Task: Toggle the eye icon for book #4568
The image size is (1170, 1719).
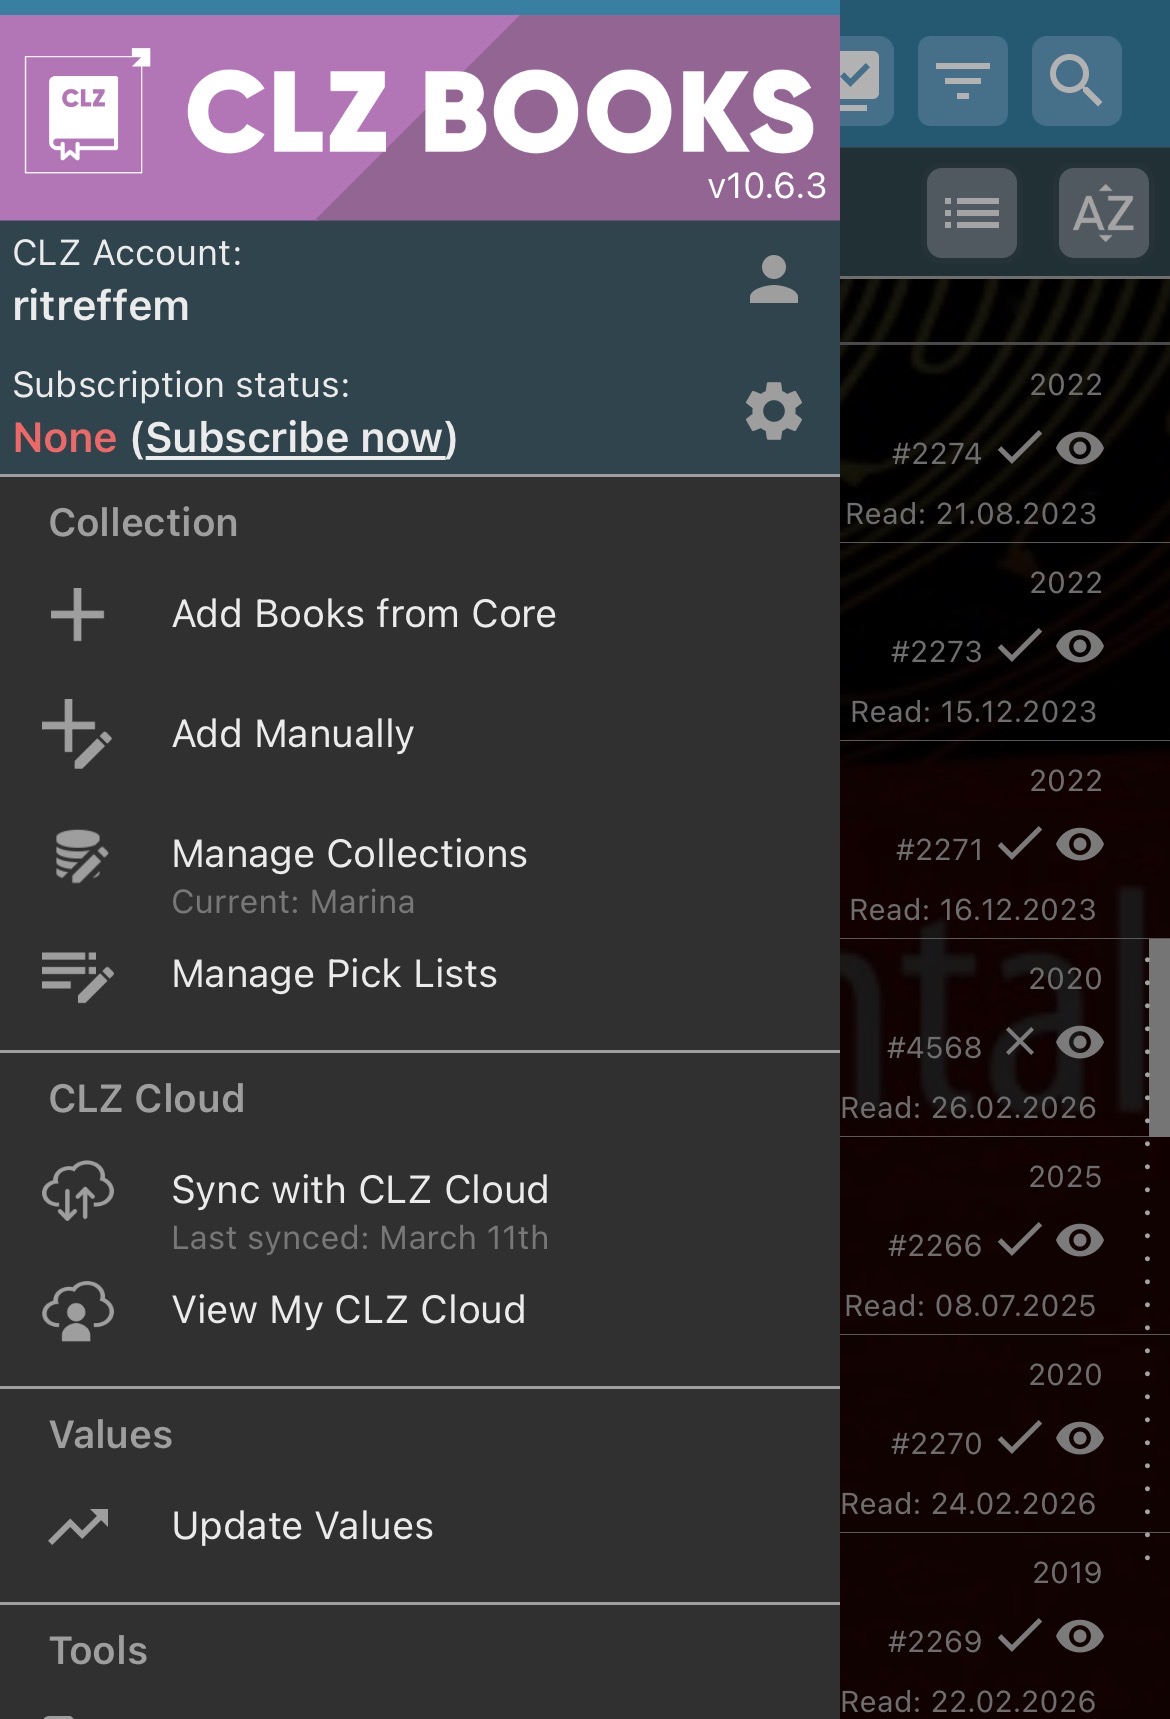Action: [x=1080, y=1043]
